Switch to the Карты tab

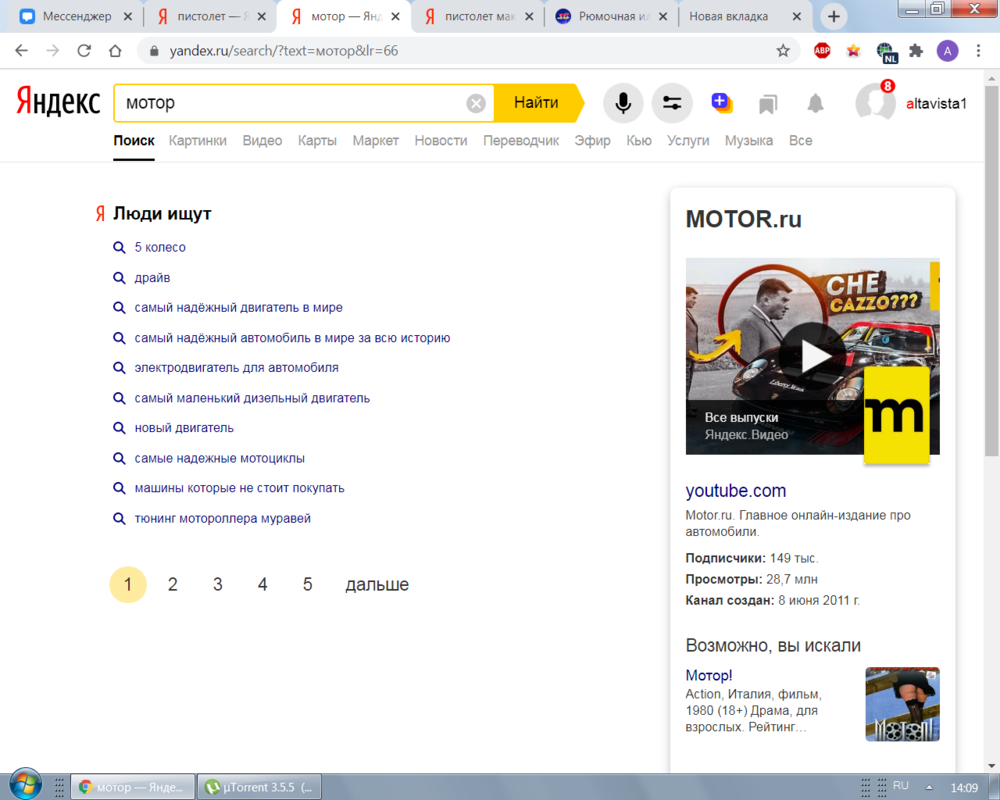(317, 140)
